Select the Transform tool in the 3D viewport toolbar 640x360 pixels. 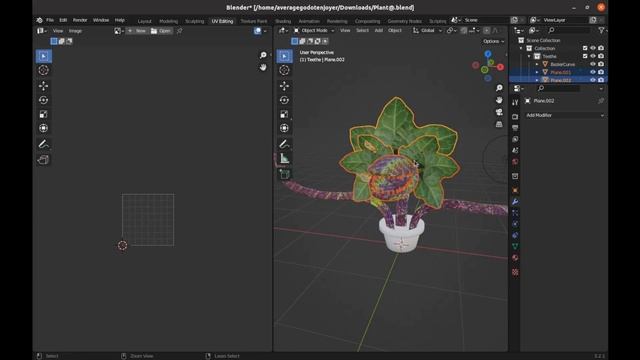tap(284, 128)
